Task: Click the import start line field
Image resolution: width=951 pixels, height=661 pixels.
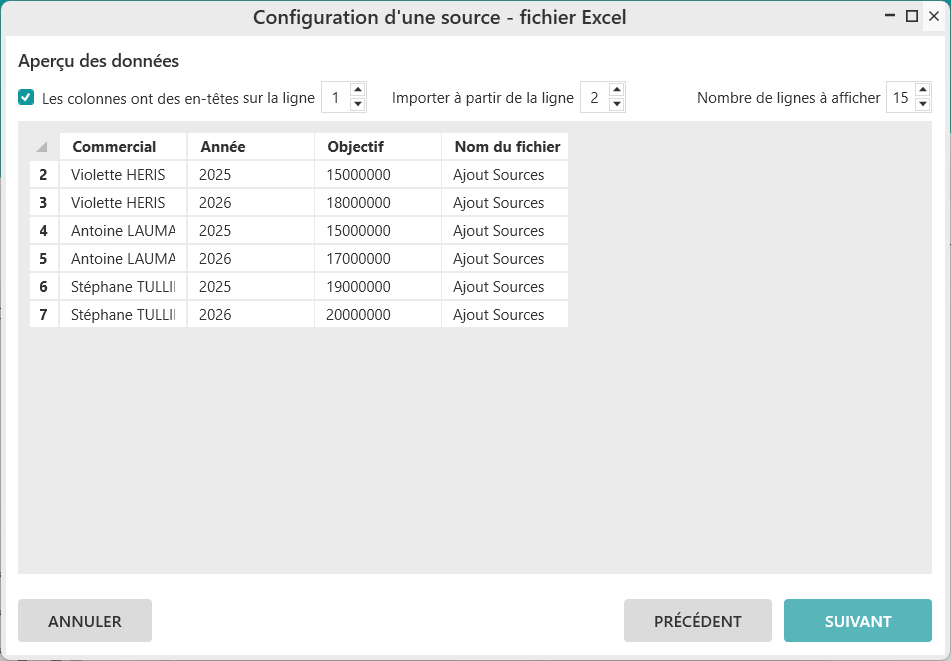Action: point(594,98)
